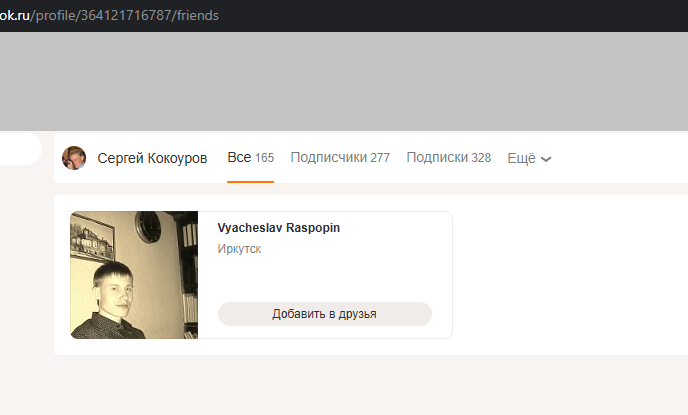Open Сергей Кокоуров profile name link
Image resolution: width=688 pixels, height=415 pixels.
tap(152, 158)
